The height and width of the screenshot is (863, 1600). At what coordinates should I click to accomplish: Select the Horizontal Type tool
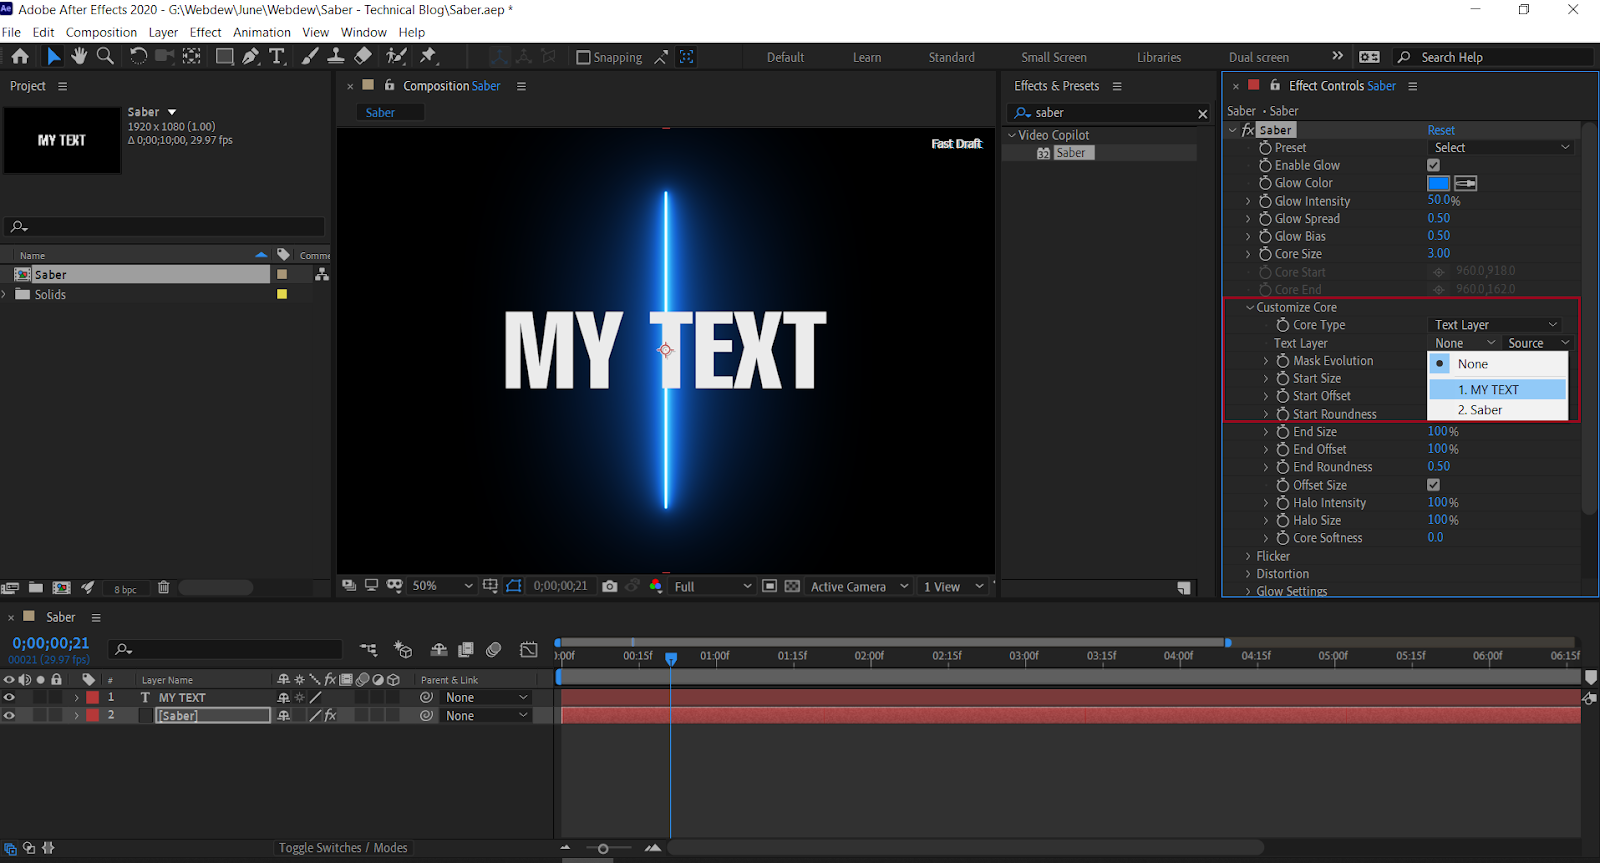[x=277, y=57]
